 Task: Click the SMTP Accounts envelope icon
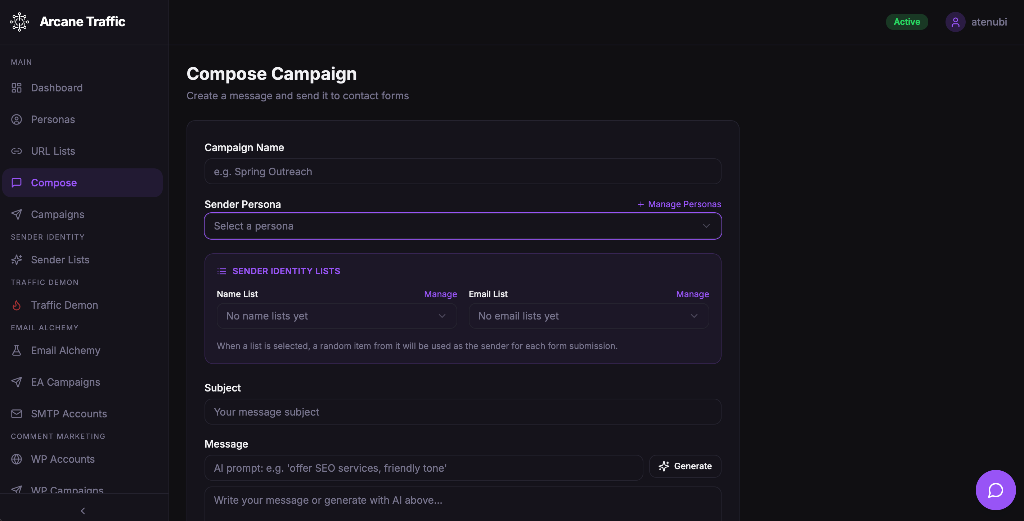(17, 414)
